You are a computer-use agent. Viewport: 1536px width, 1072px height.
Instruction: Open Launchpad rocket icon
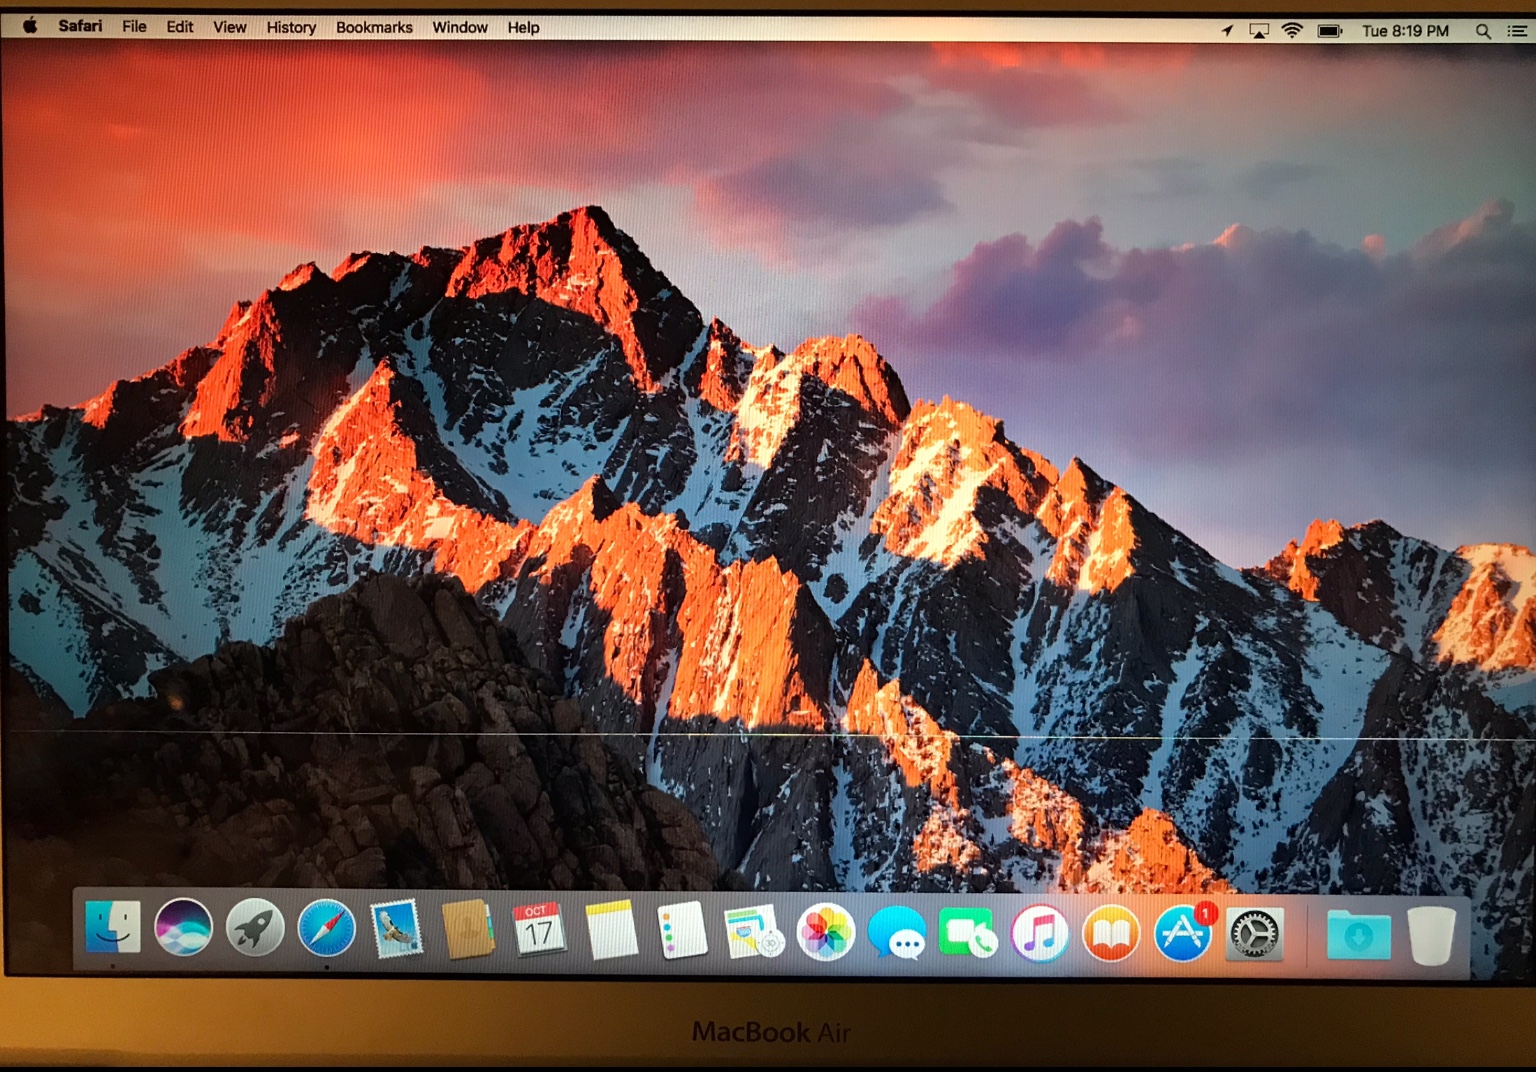(x=255, y=928)
